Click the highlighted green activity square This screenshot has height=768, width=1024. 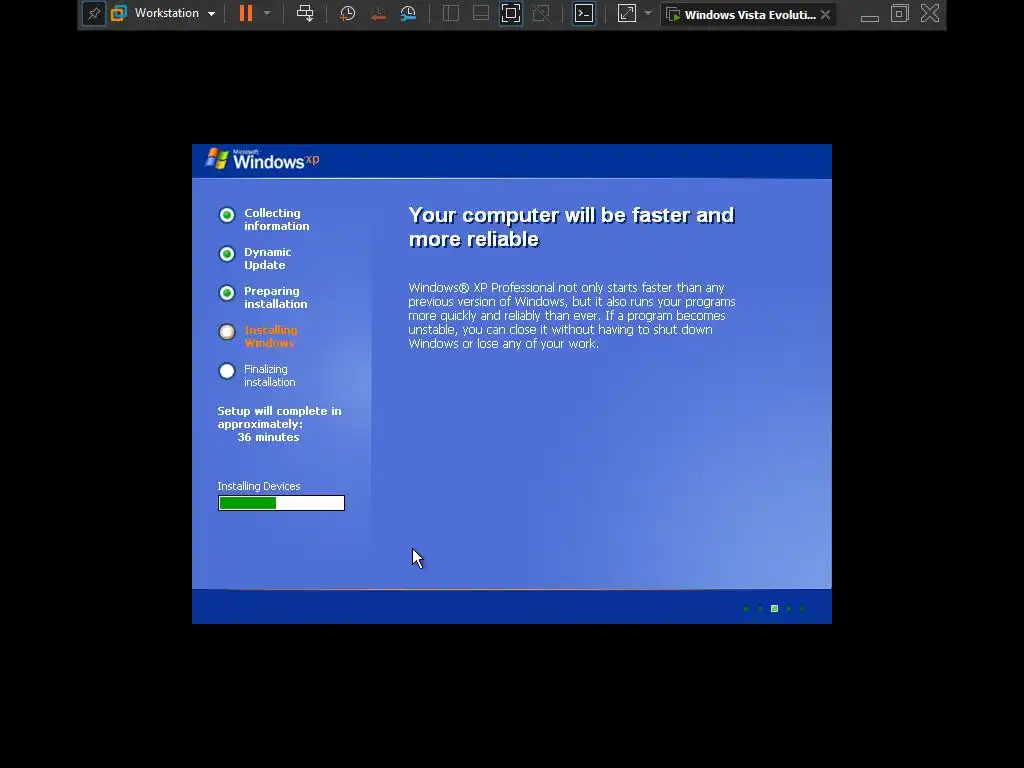(x=775, y=609)
